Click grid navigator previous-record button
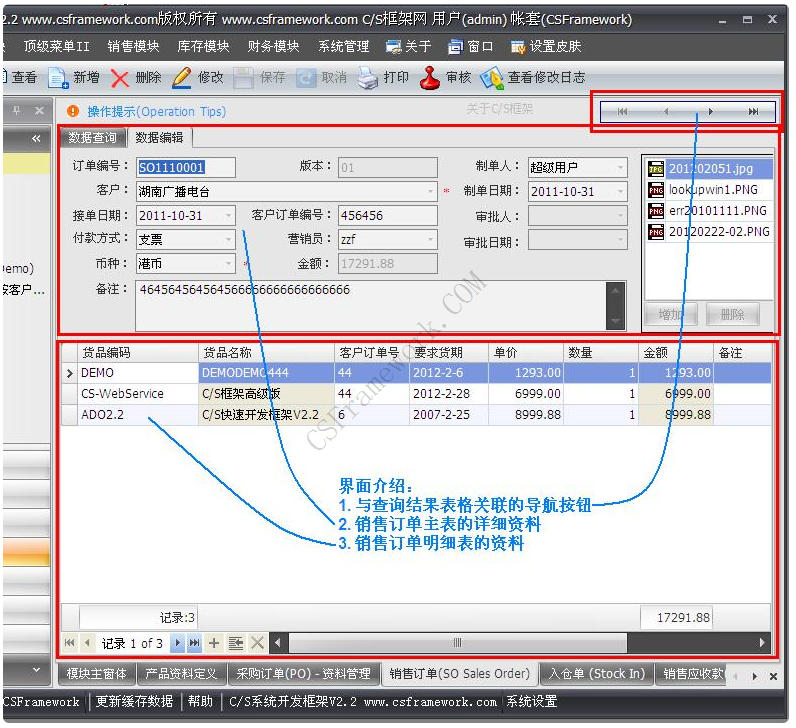 [88, 643]
